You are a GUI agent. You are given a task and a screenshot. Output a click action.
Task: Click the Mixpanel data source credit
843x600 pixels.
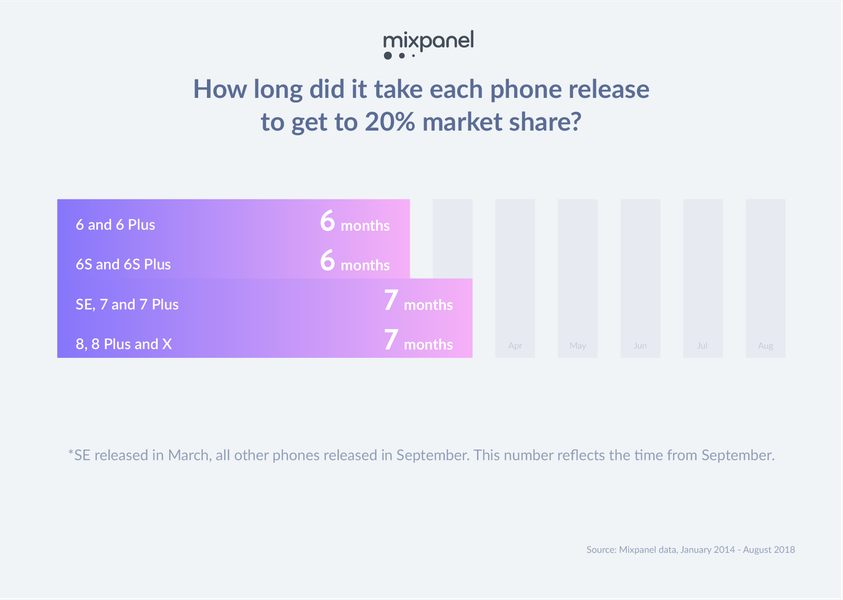pyautogui.click(x=690, y=550)
